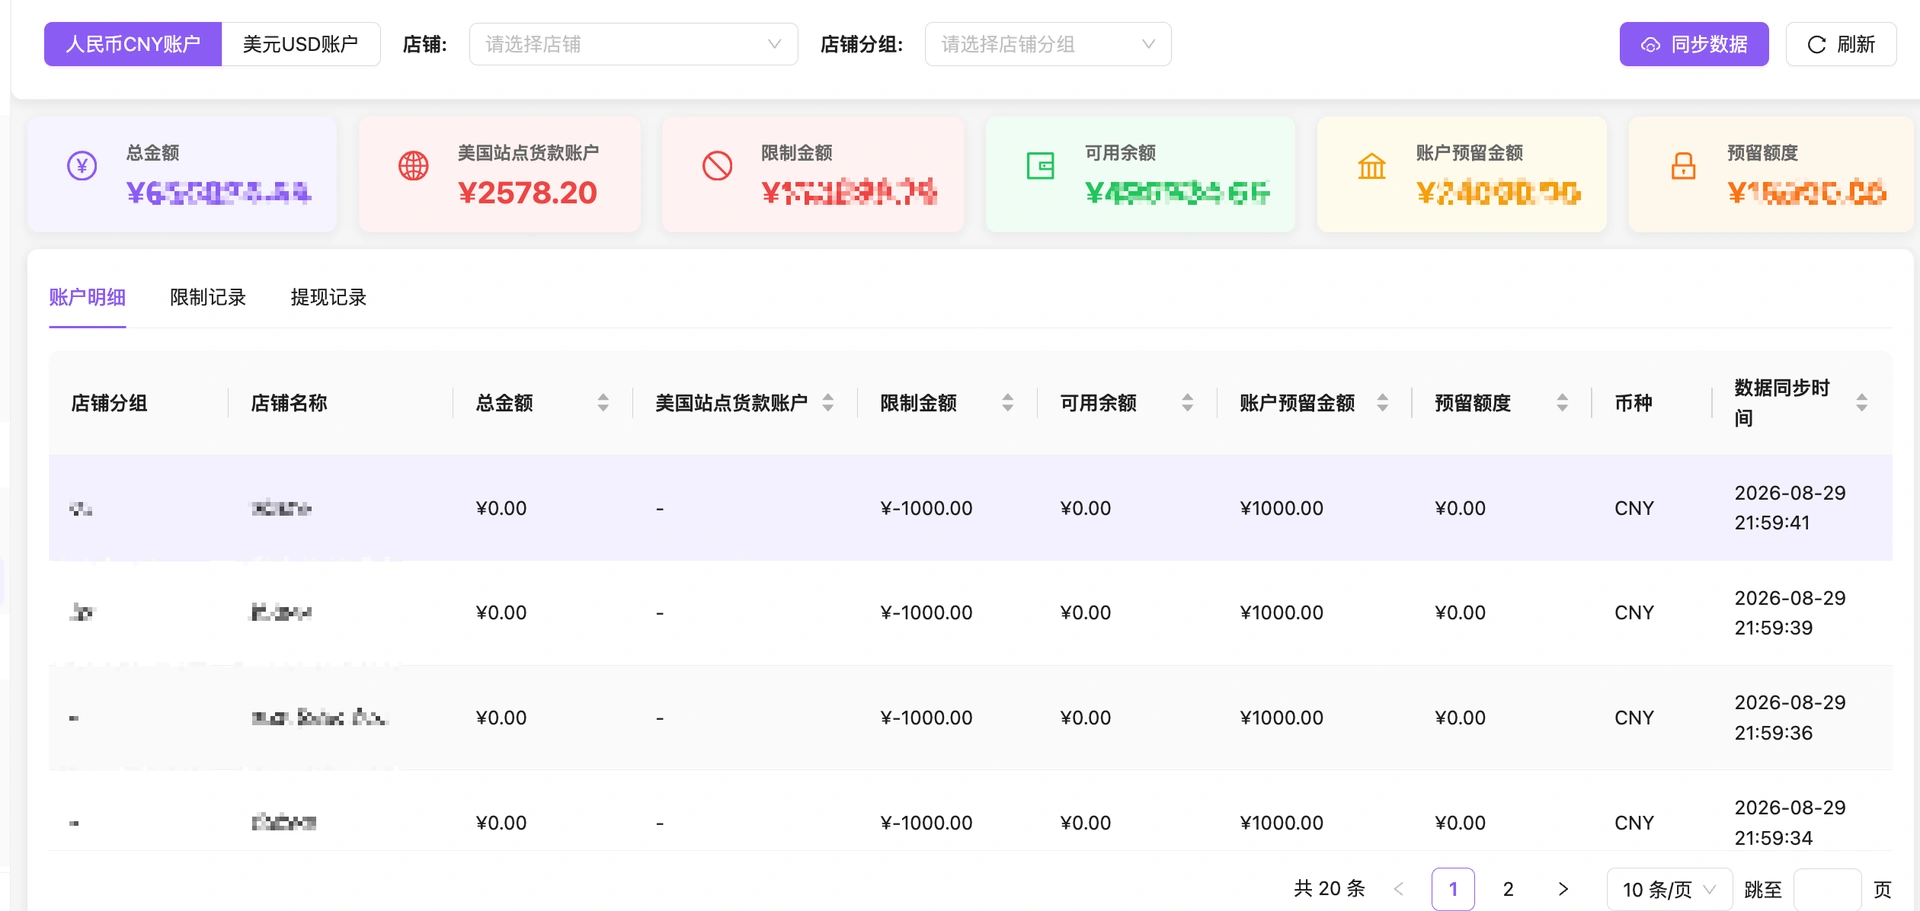Screen dimensions: 1920x911
Task: Sort the table by 预留额度
Action: tap(1563, 403)
